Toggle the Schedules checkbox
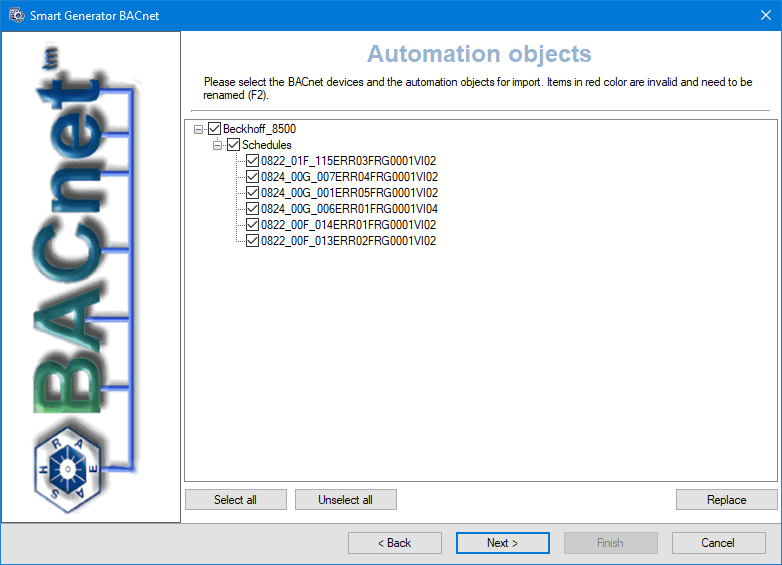 click(x=234, y=145)
